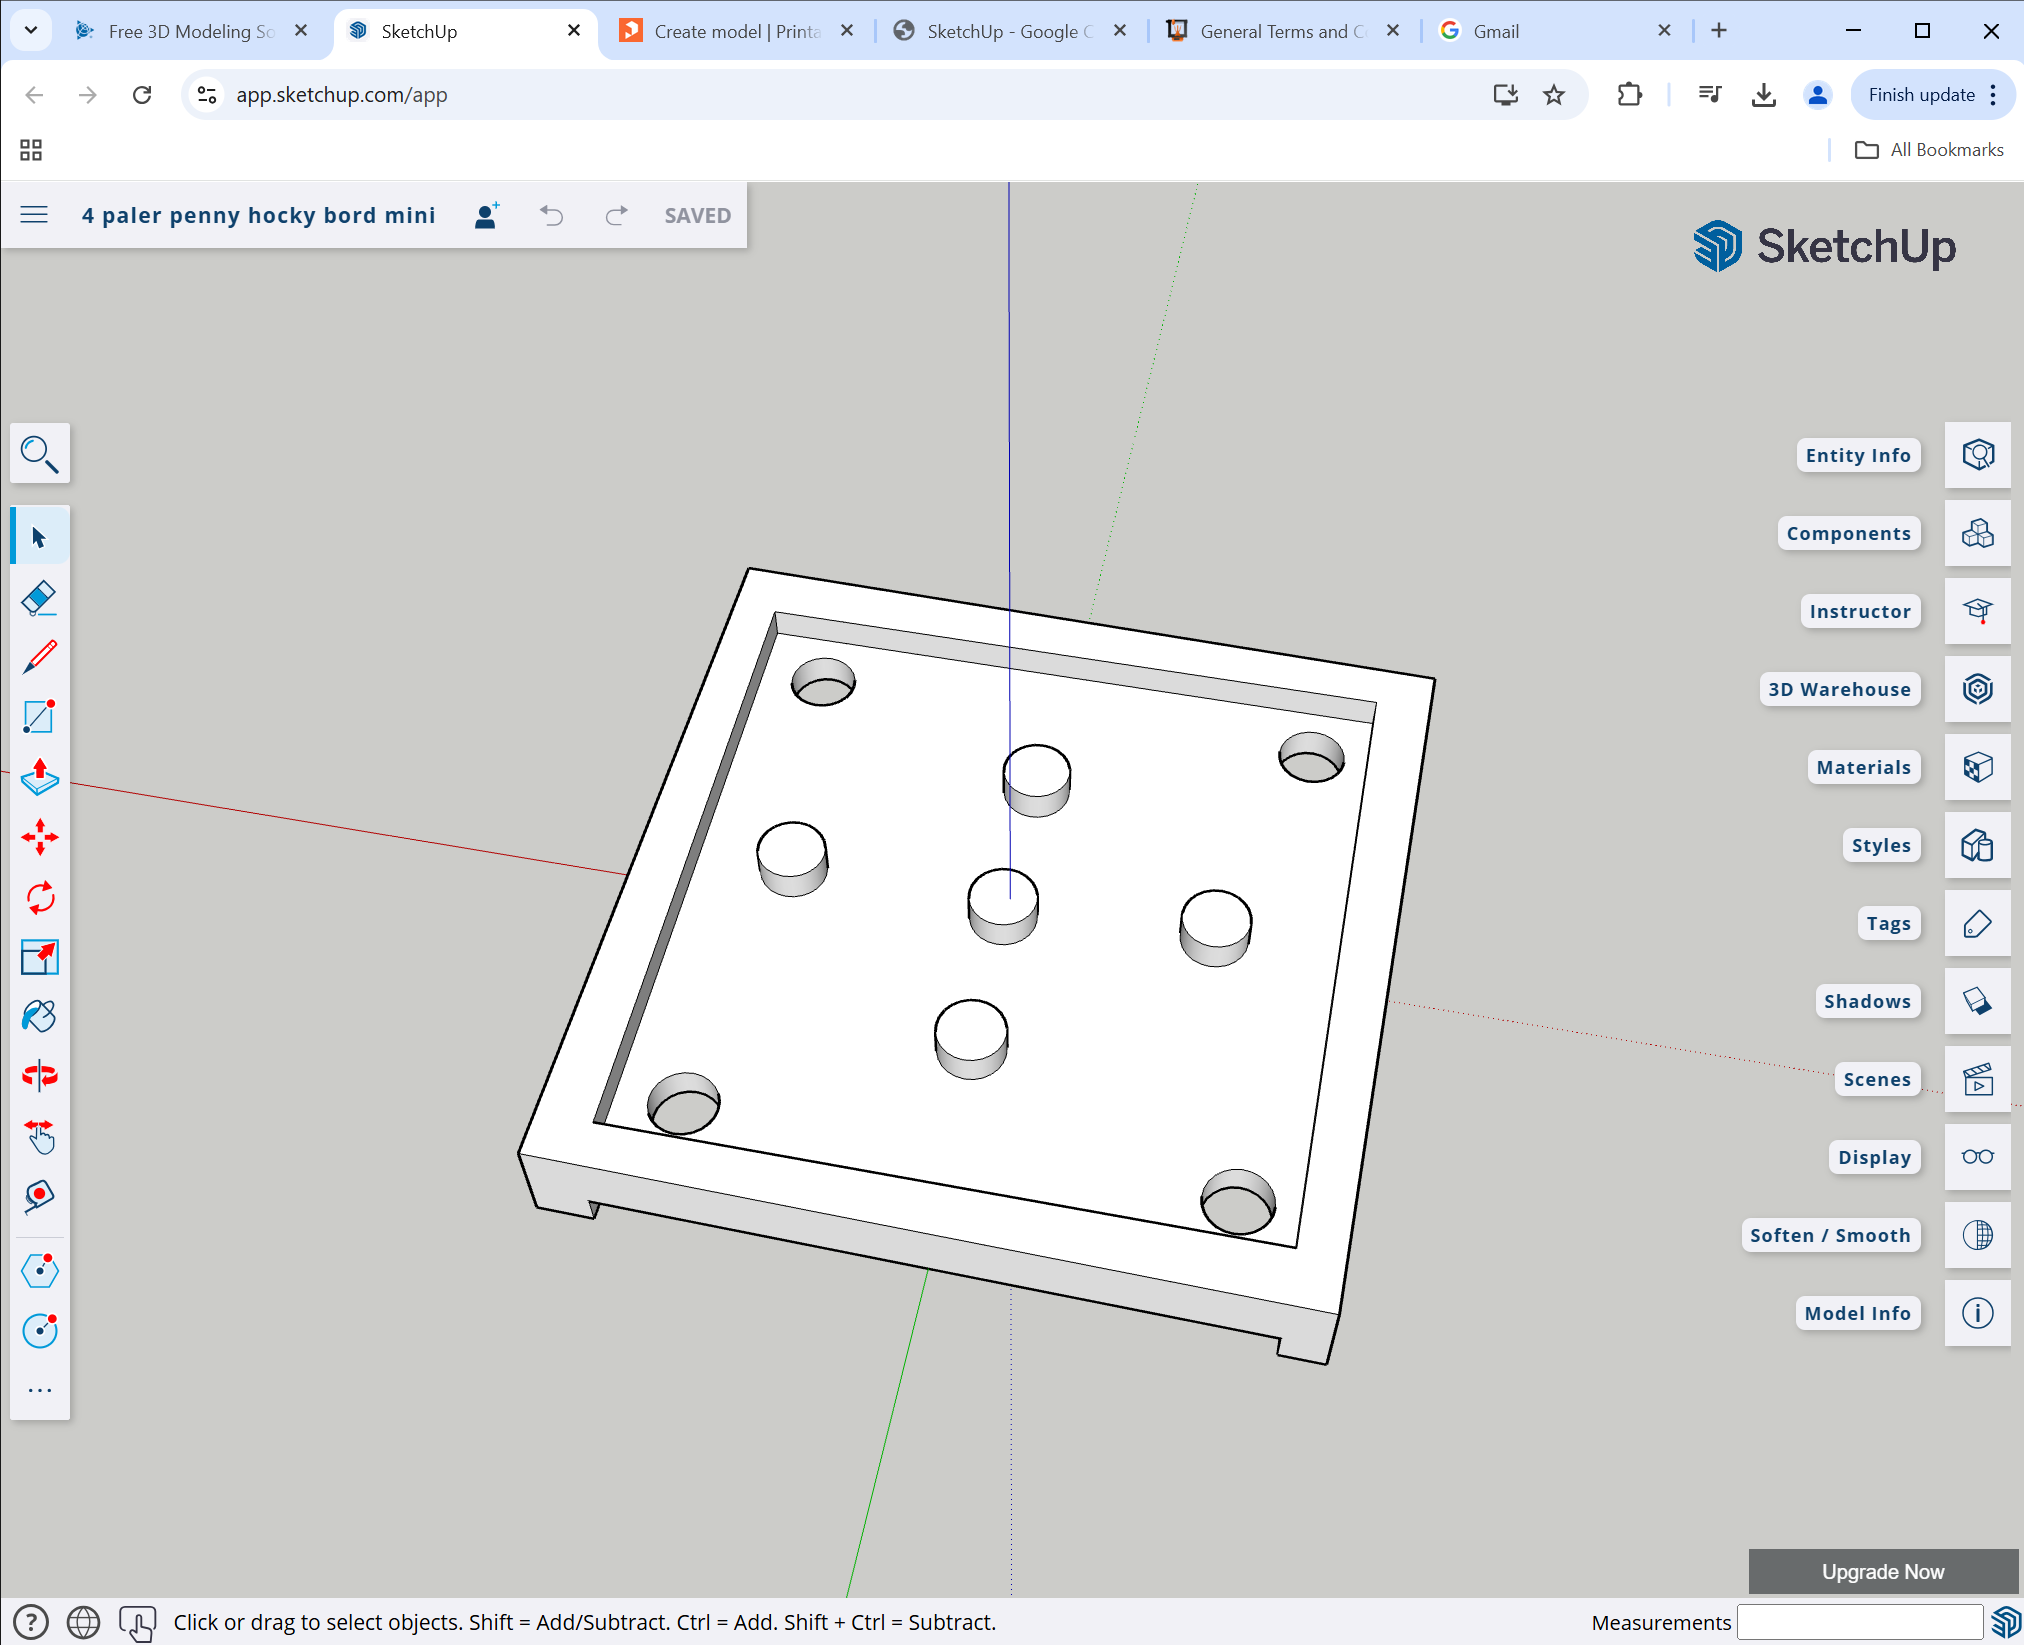The image size is (2024, 1645).
Task: Redo the last action
Action: (x=617, y=215)
